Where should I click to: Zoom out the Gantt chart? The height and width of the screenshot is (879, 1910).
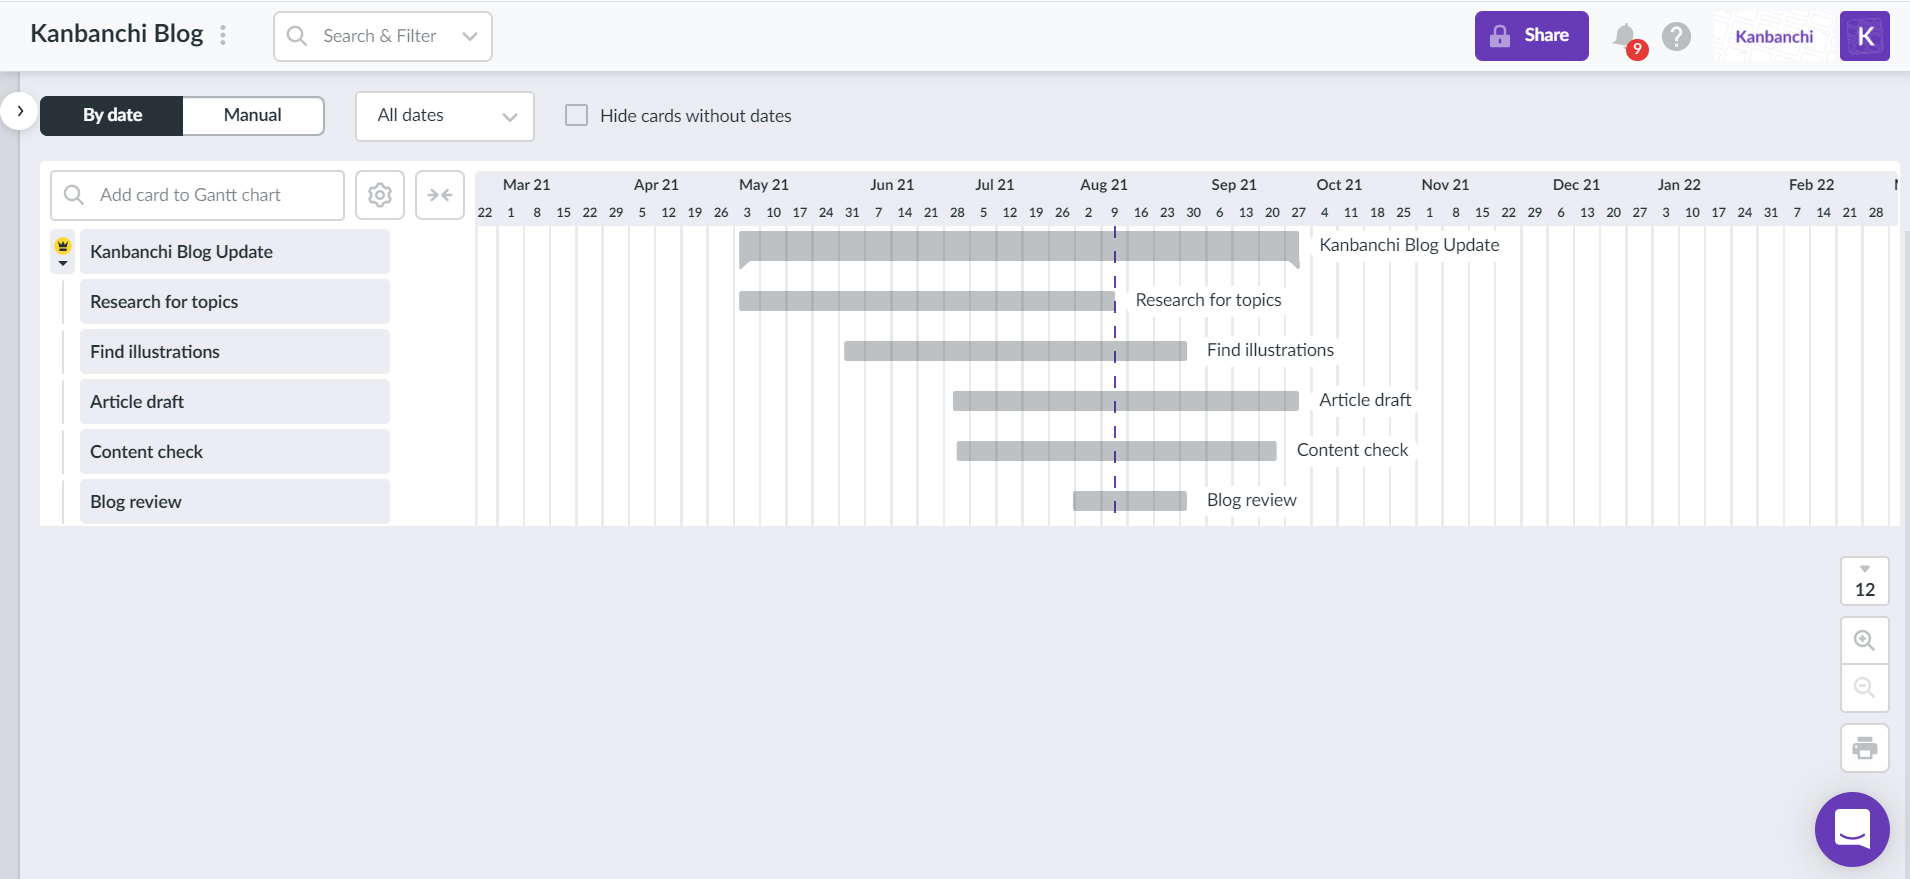pyautogui.click(x=1865, y=688)
